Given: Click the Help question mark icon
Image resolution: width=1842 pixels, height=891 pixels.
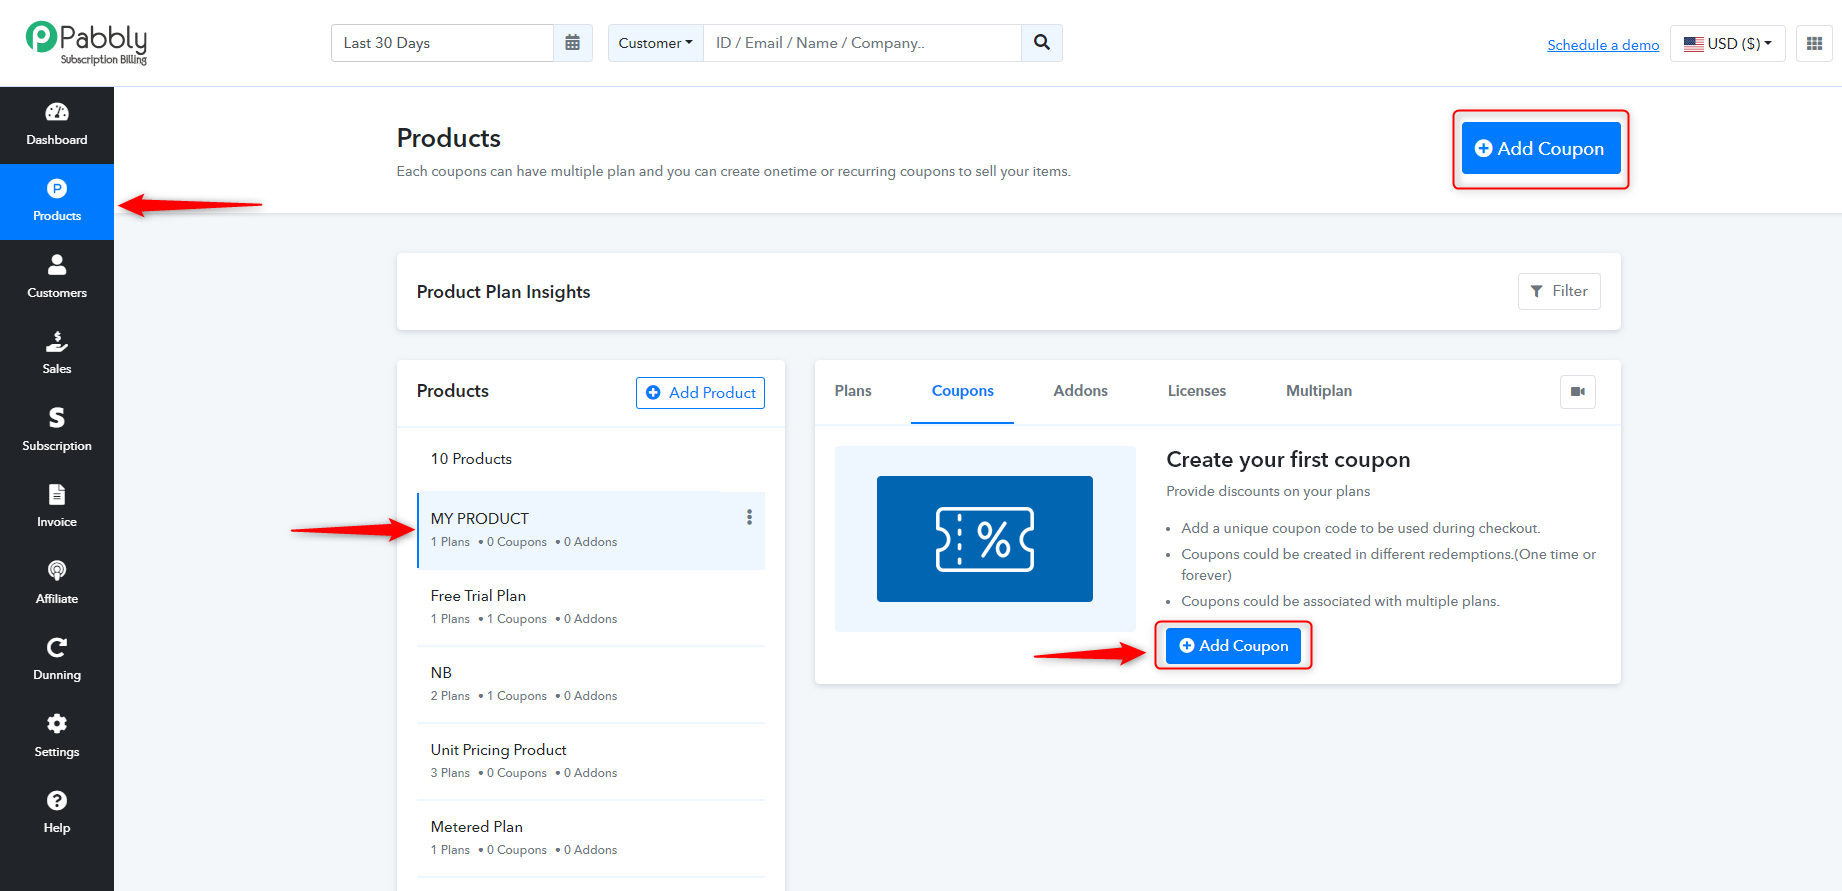Looking at the screenshot, I should pyautogui.click(x=57, y=801).
